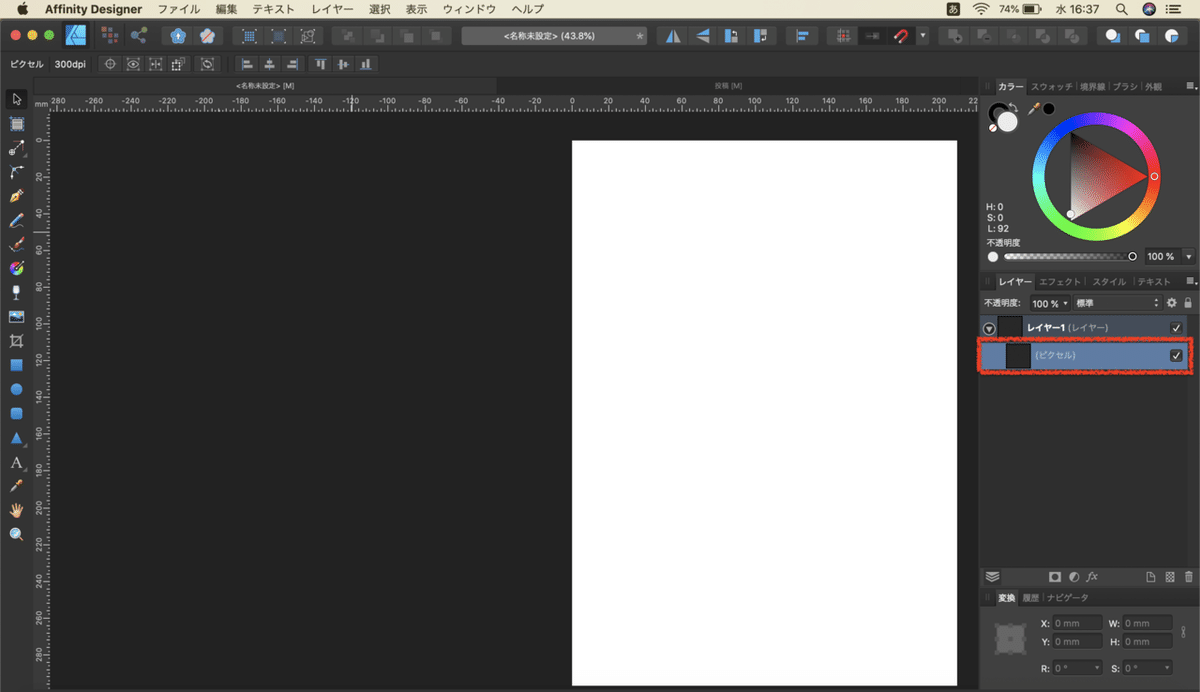Click trash icon to delete layer

[x=1188, y=577]
